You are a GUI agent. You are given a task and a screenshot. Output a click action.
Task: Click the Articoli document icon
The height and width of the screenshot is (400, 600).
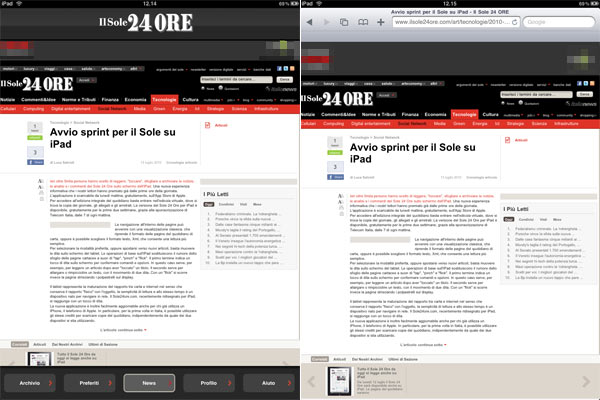(208, 126)
